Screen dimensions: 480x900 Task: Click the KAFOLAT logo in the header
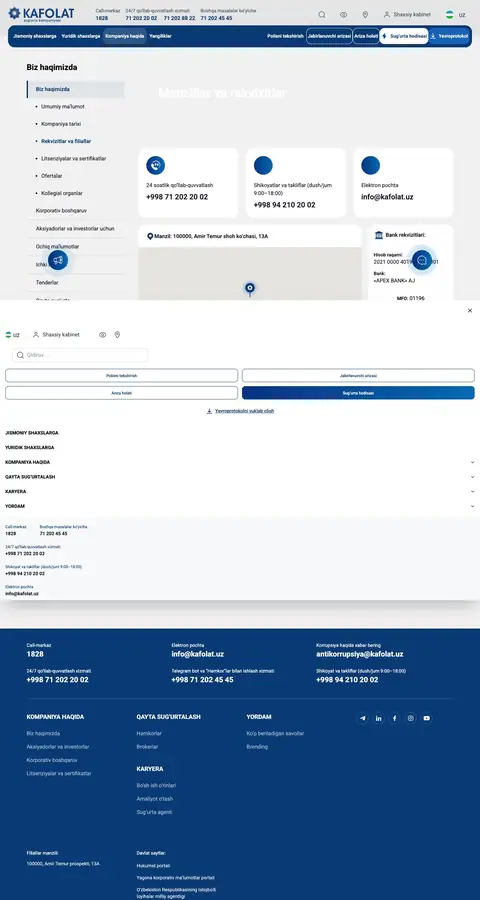click(x=41, y=14)
